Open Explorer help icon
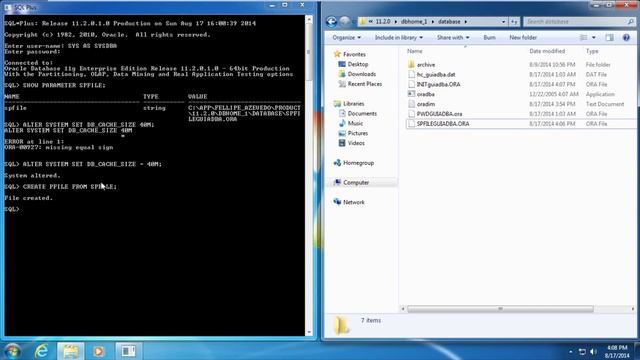 point(626,38)
